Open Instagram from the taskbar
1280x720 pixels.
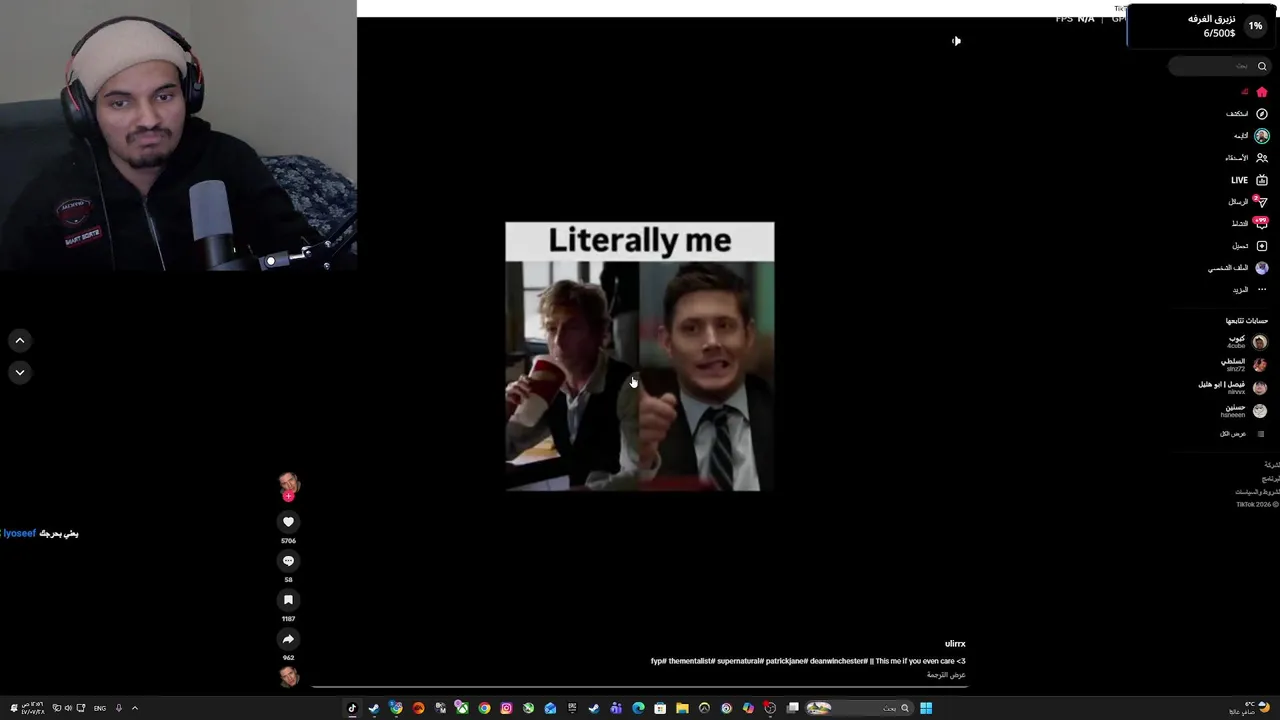(x=506, y=708)
